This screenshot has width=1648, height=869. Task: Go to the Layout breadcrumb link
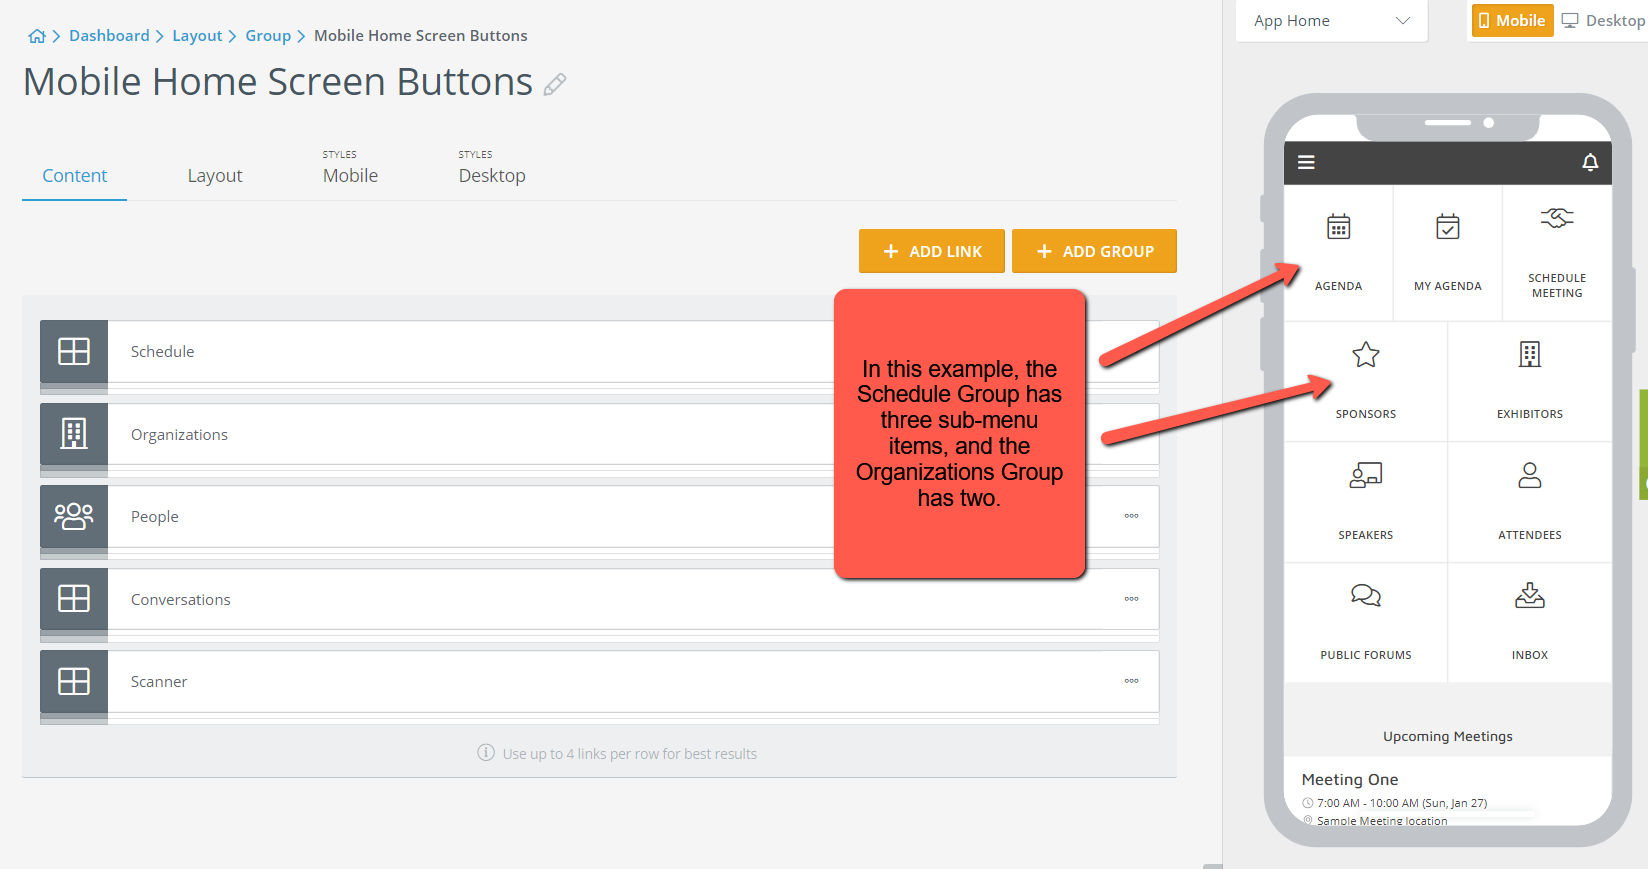coord(197,36)
